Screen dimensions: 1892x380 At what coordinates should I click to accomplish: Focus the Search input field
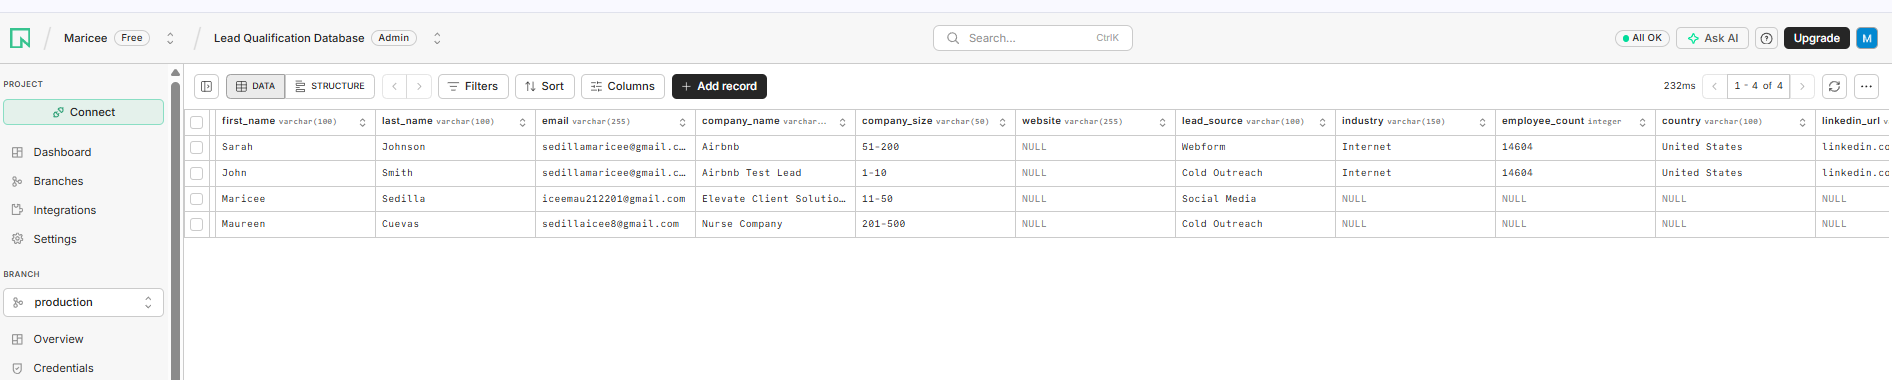1032,38
